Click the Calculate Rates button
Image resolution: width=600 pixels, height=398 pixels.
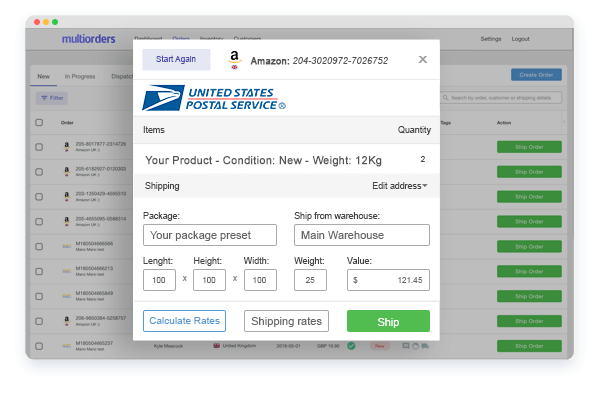[184, 321]
